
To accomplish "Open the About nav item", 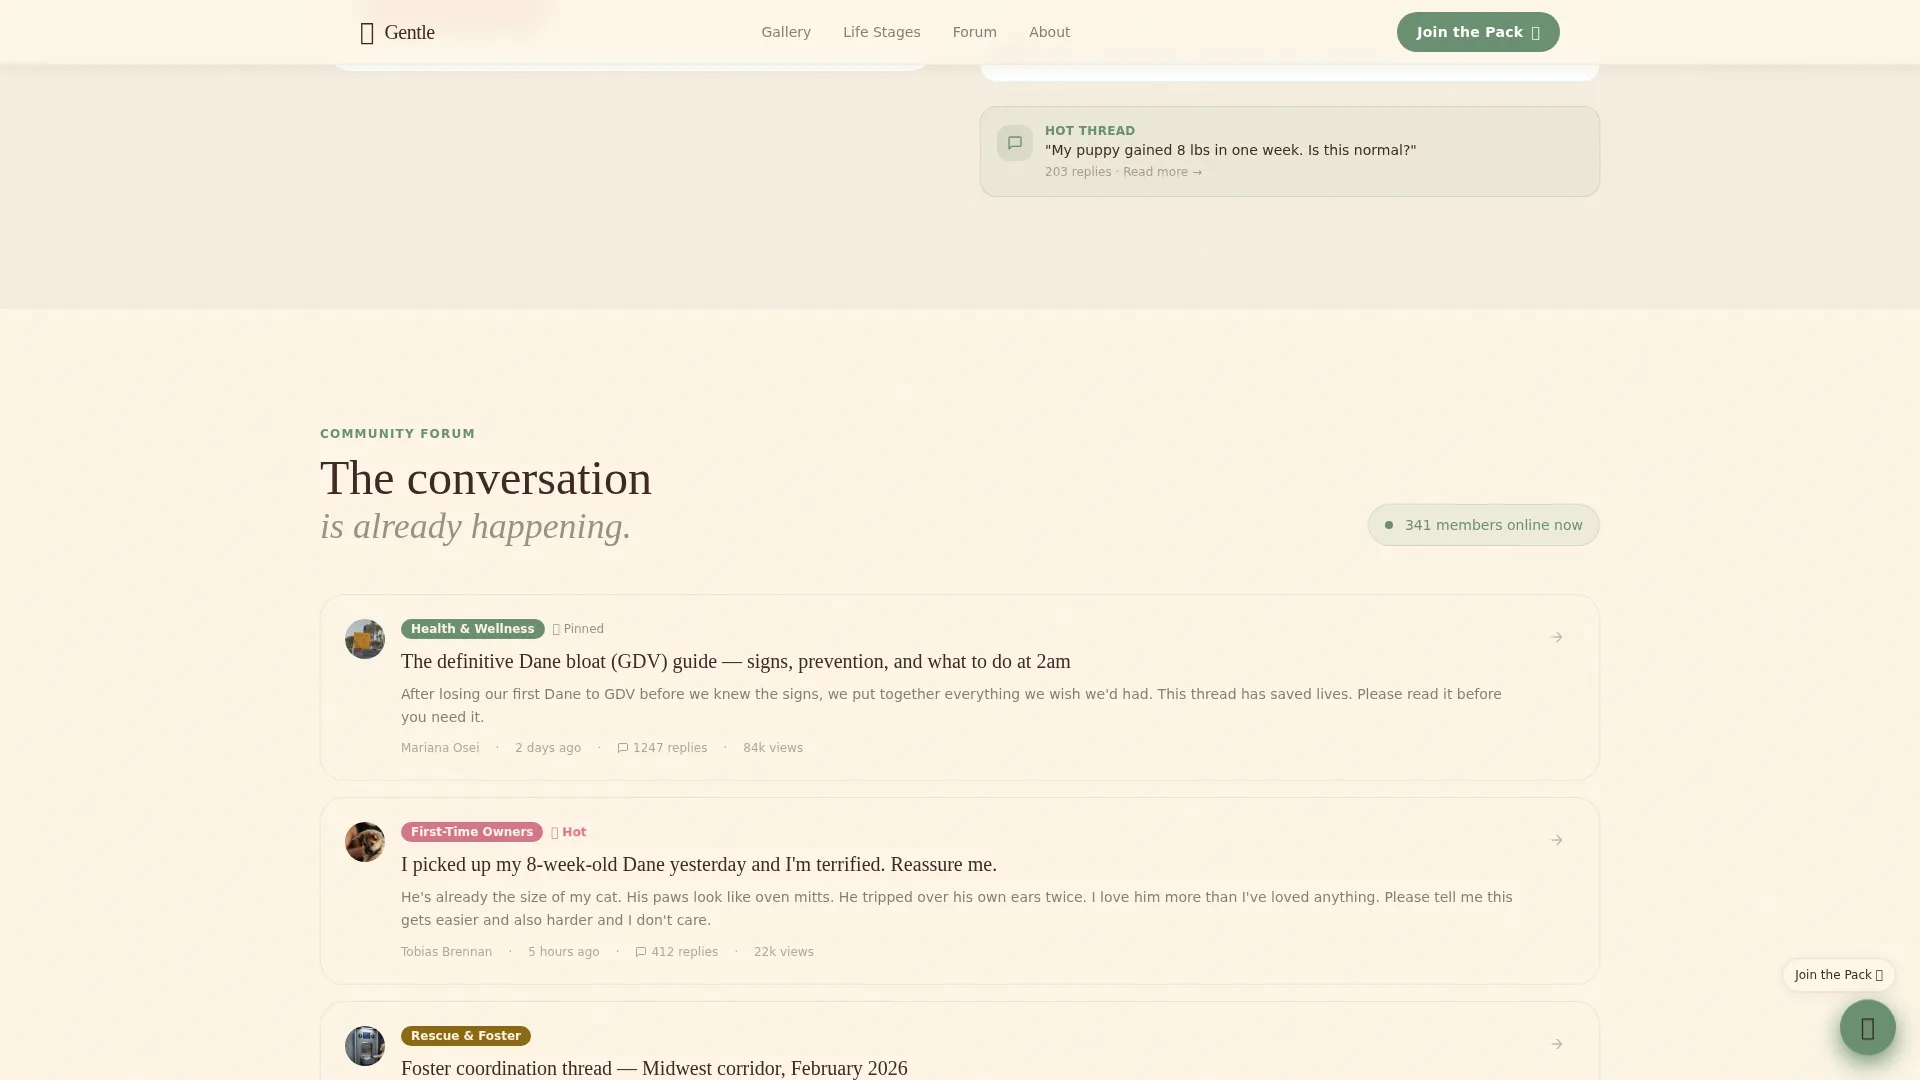I will [1049, 32].
